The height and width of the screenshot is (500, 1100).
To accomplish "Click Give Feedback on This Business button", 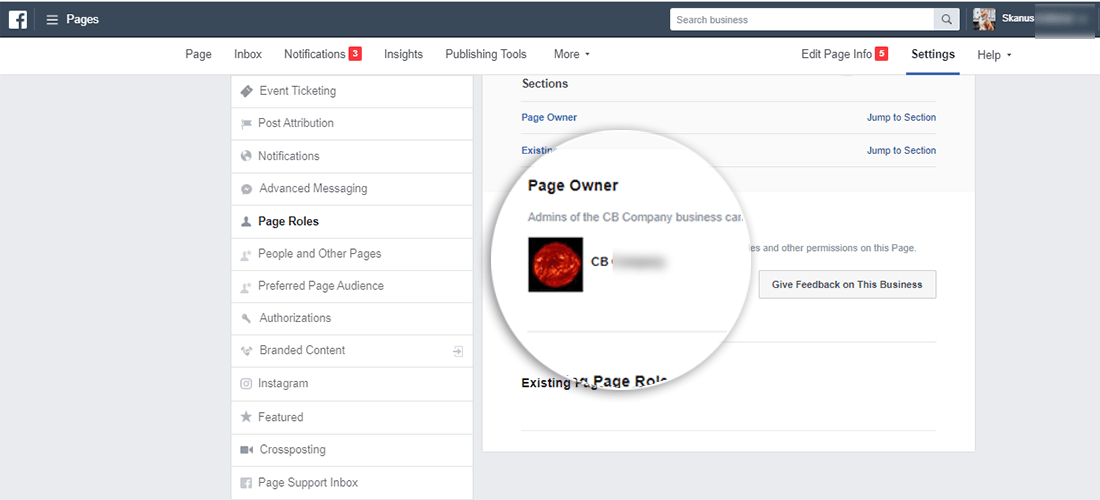I will [x=847, y=285].
